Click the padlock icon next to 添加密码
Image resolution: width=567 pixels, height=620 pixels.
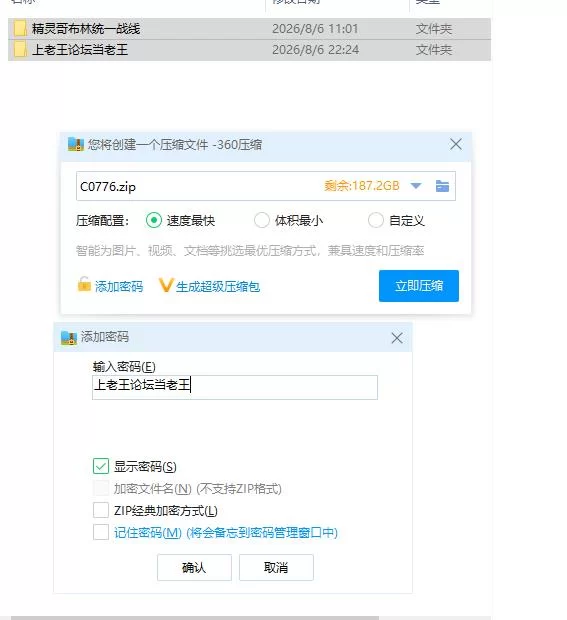click(x=84, y=284)
